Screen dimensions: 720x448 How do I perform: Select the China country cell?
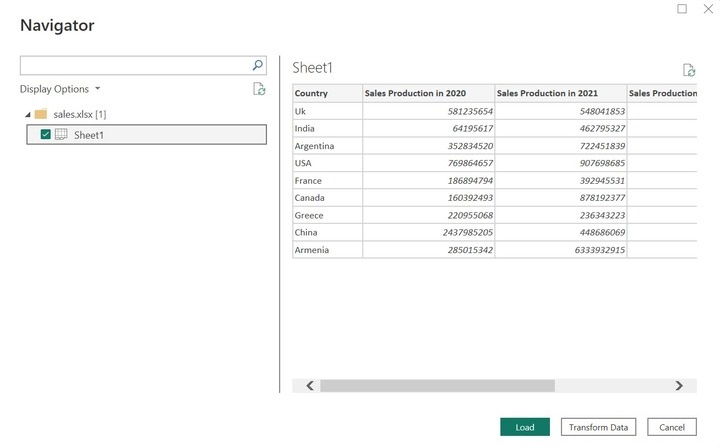coord(327,232)
